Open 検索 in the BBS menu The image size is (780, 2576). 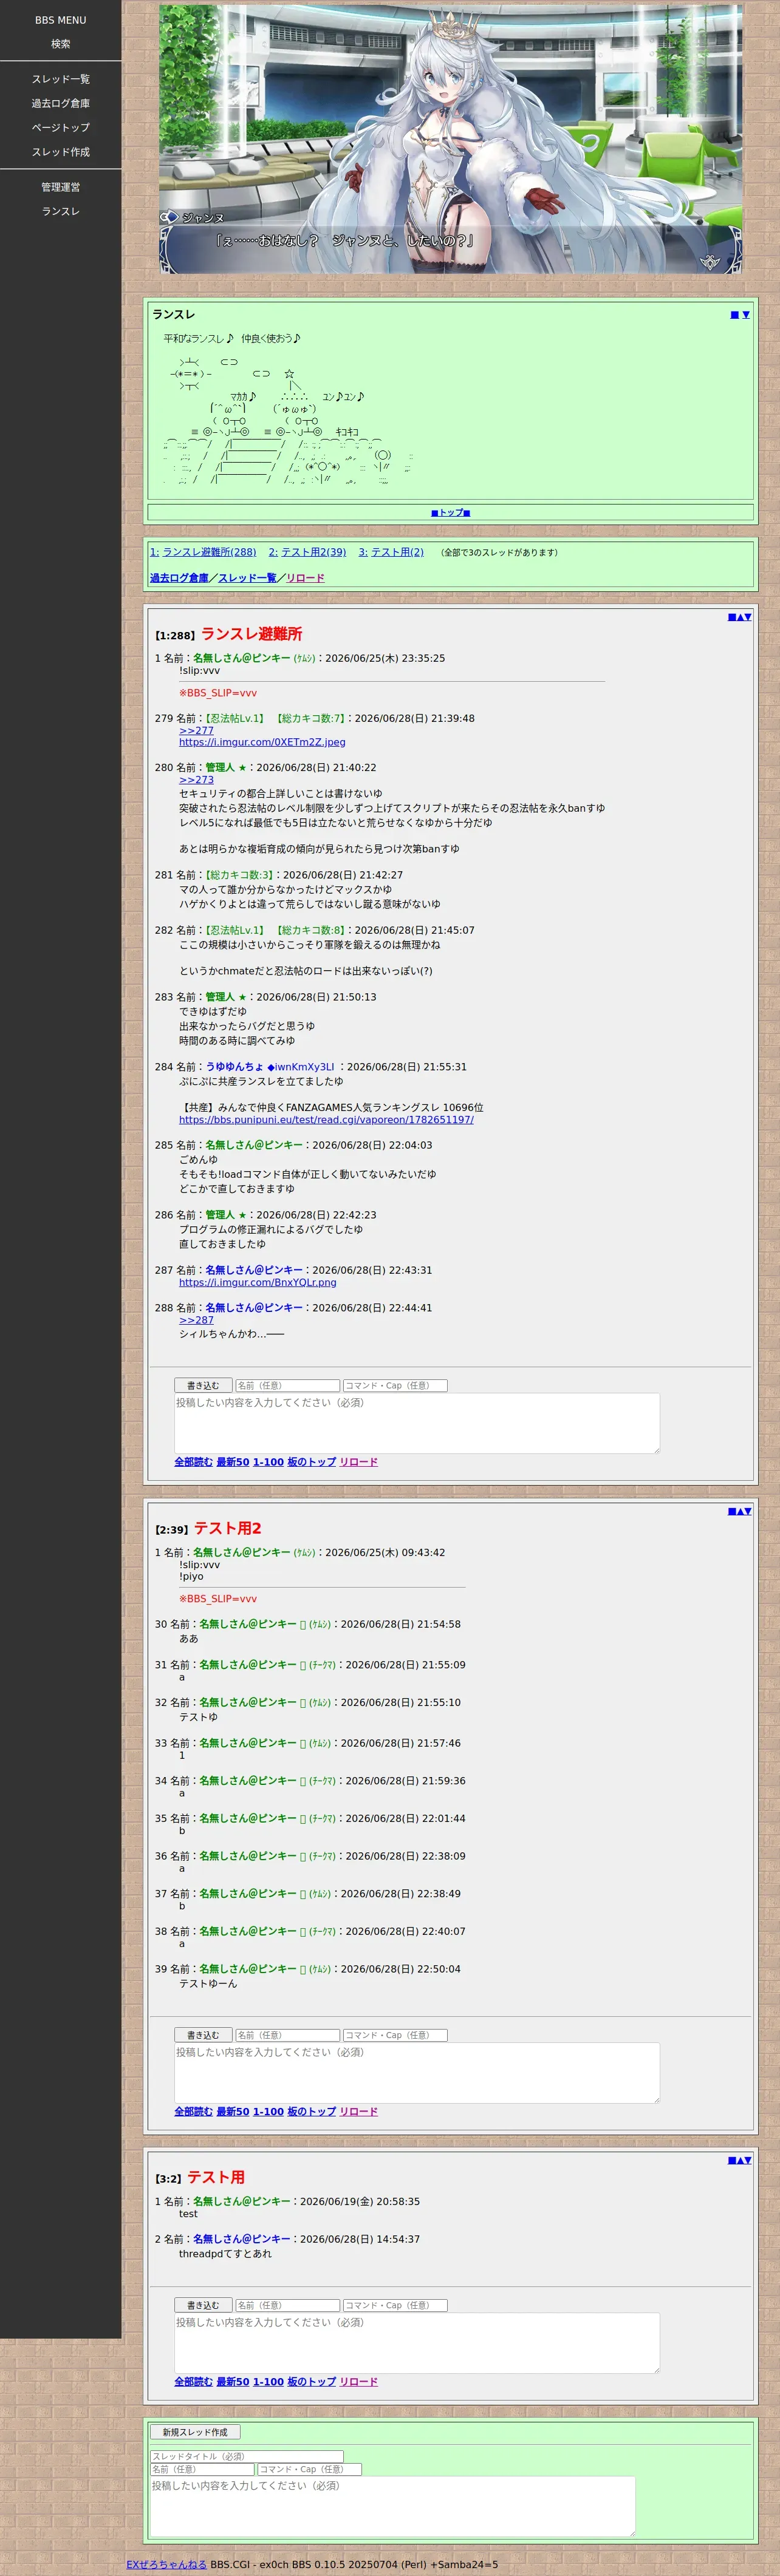click(61, 44)
